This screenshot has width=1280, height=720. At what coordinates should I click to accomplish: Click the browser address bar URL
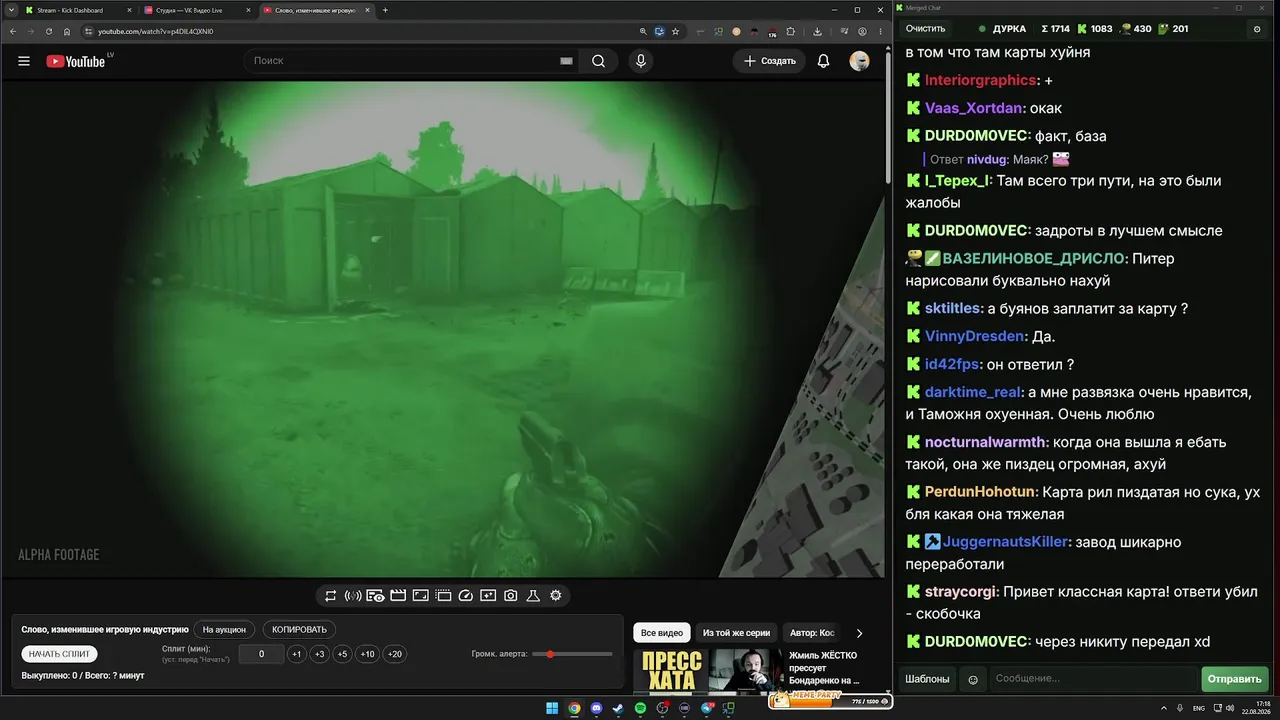156,31
